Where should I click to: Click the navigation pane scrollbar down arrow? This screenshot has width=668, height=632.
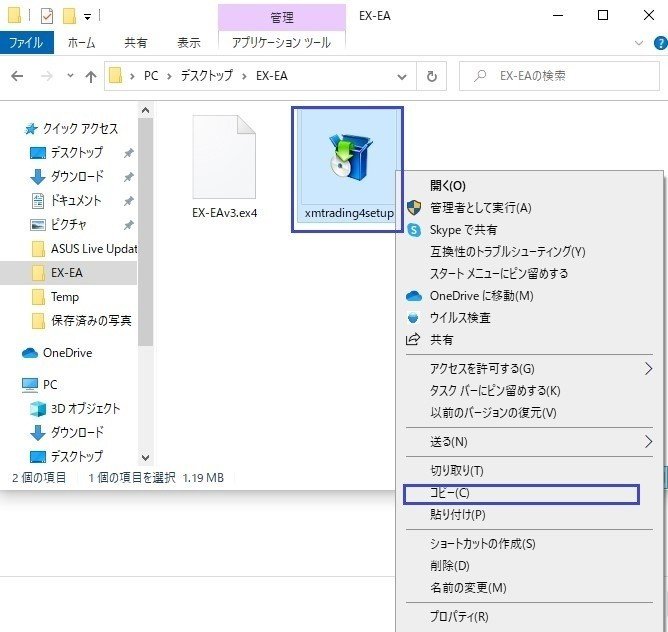[x=145, y=458]
